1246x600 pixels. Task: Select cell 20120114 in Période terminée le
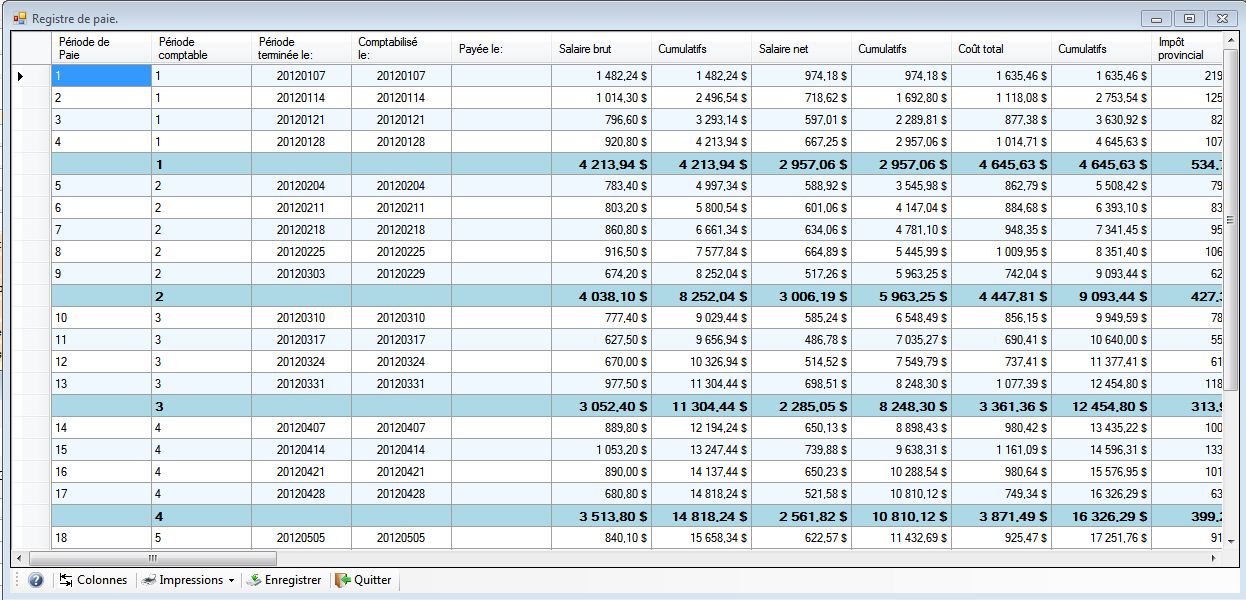tap(301, 98)
